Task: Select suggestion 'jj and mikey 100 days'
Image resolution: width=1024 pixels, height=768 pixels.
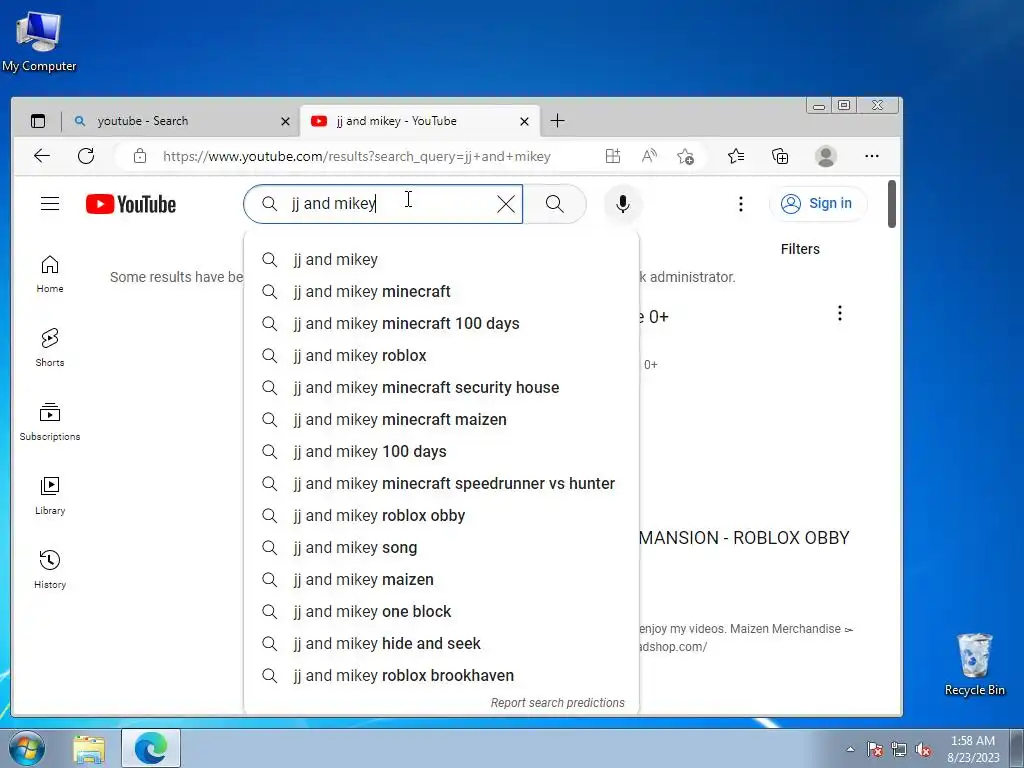Action: 441,451
